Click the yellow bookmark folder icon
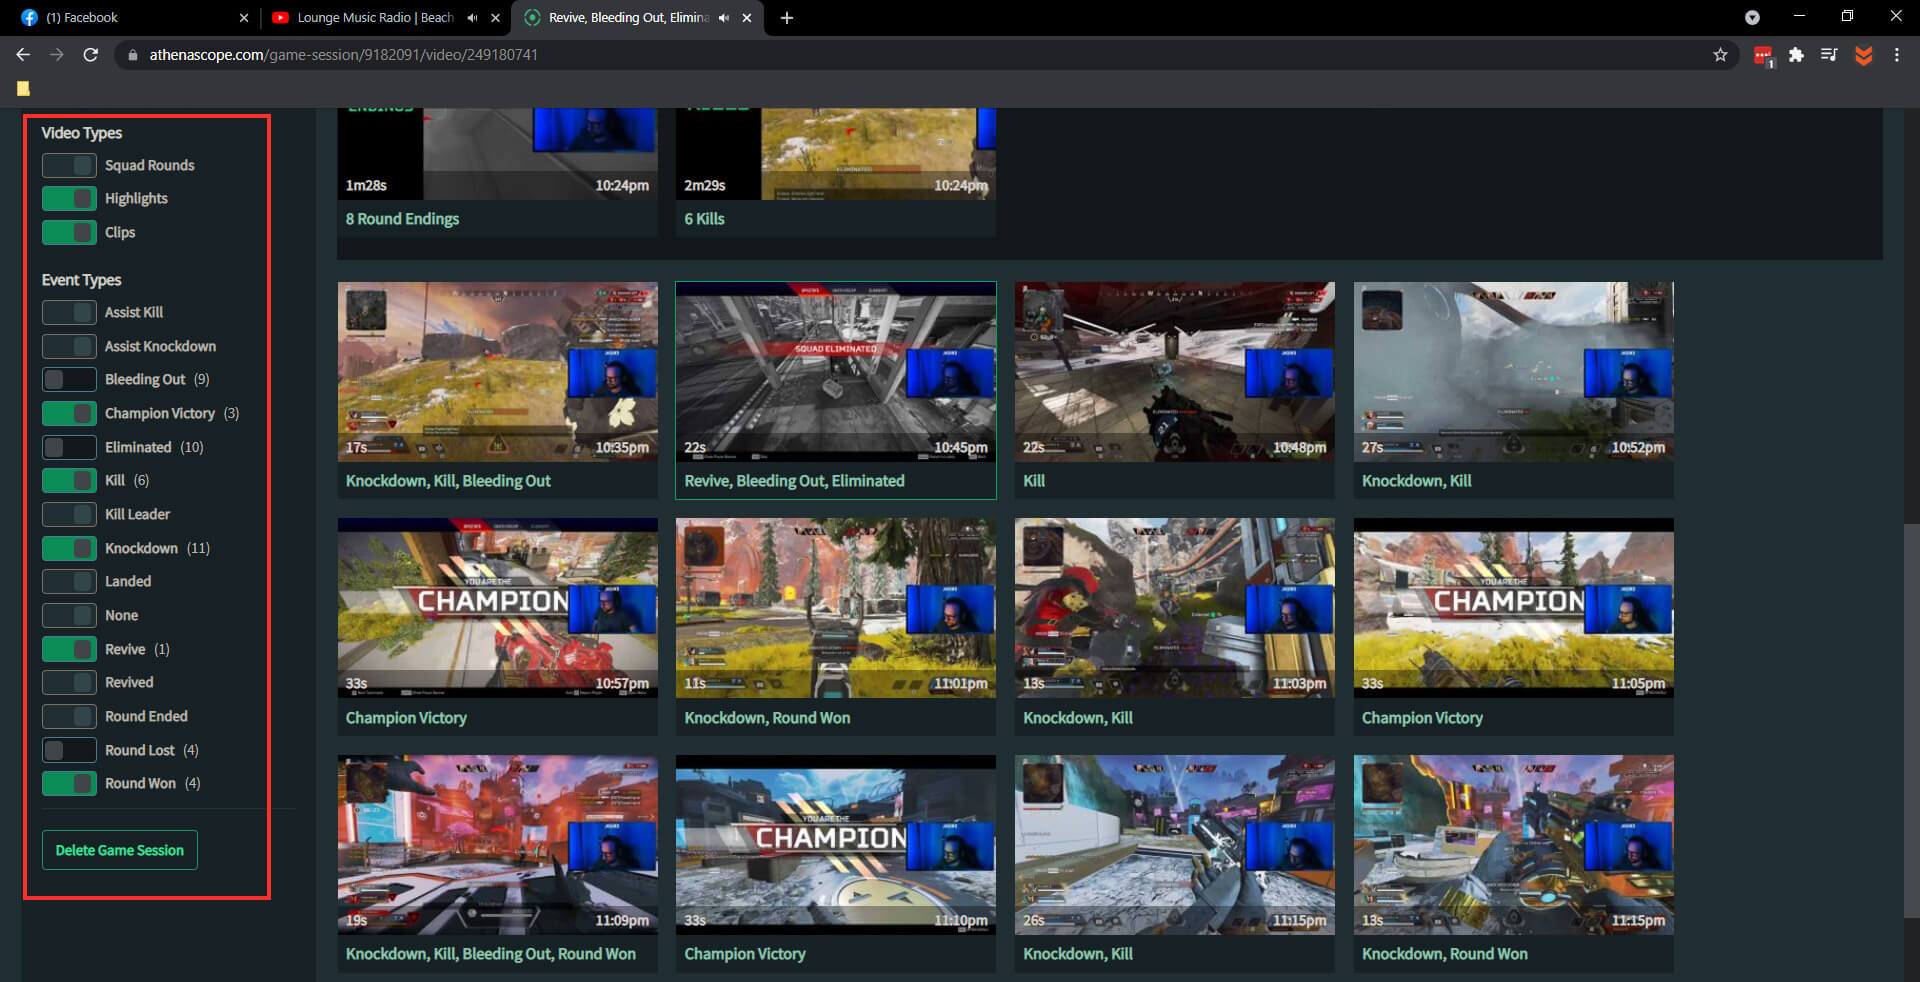This screenshot has width=1920, height=982. (23, 88)
